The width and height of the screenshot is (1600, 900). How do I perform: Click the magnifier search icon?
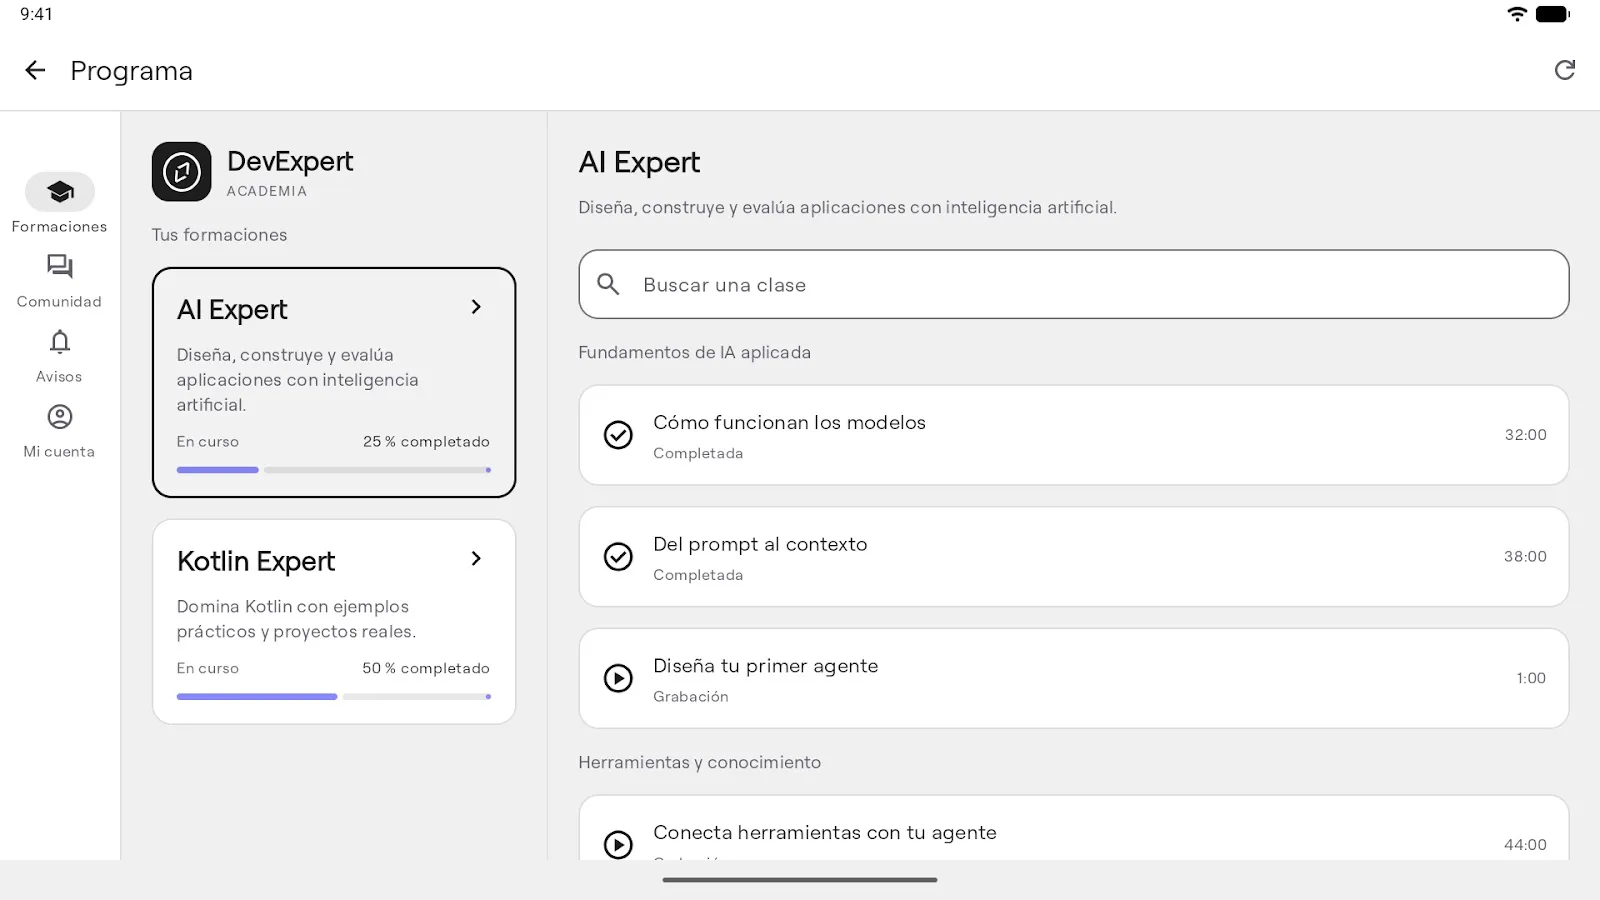tap(608, 284)
